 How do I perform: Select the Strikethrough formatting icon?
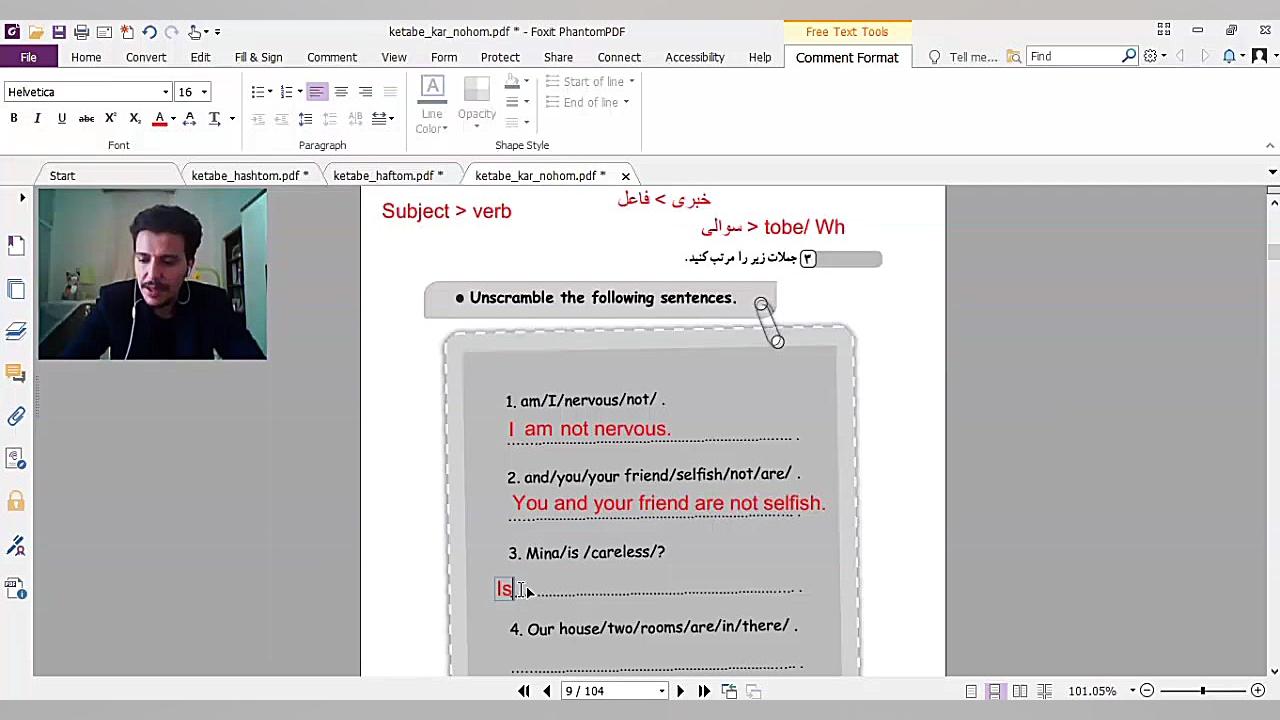coord(85,118)
